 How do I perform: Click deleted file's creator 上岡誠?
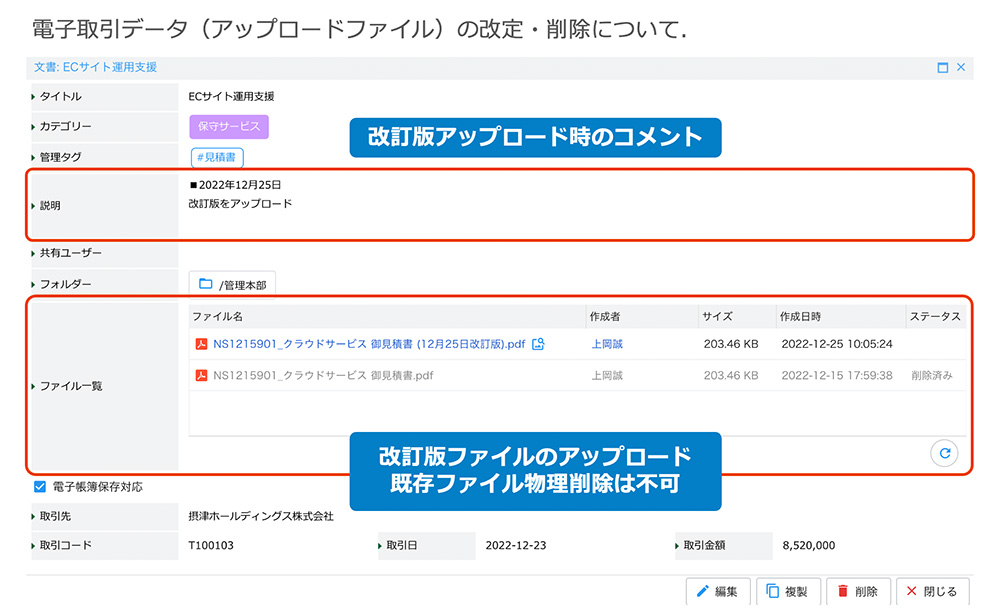coord(607,375)
